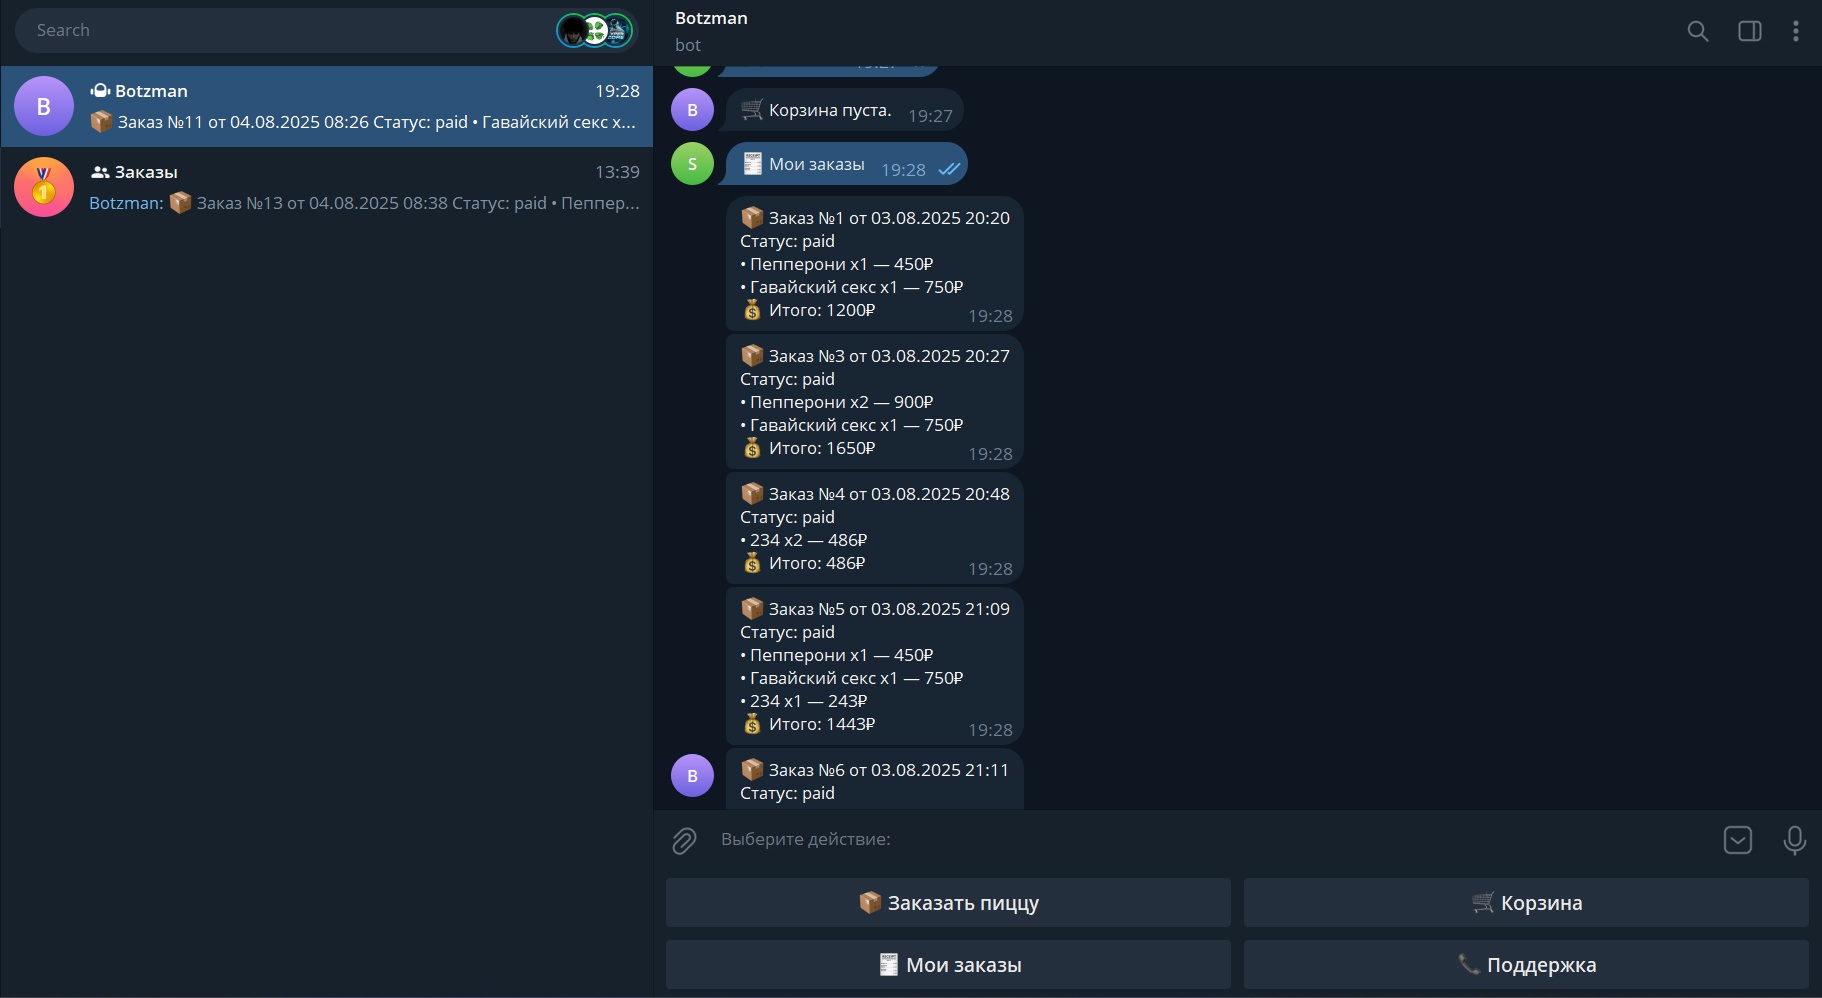The image size is (1822, 998).
Task: Toggle the right sidebar panel icon
Action: coord(1749,31)
